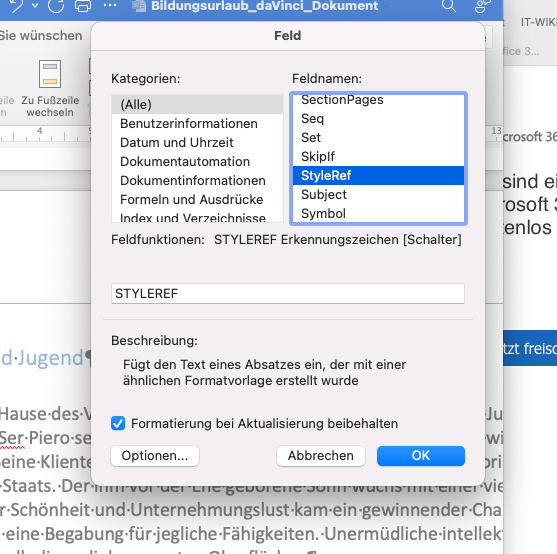The height and width of the screenshot is (554, 557).
Task: Click the Word document icon beside the title
Action: (x=139, y=6)
